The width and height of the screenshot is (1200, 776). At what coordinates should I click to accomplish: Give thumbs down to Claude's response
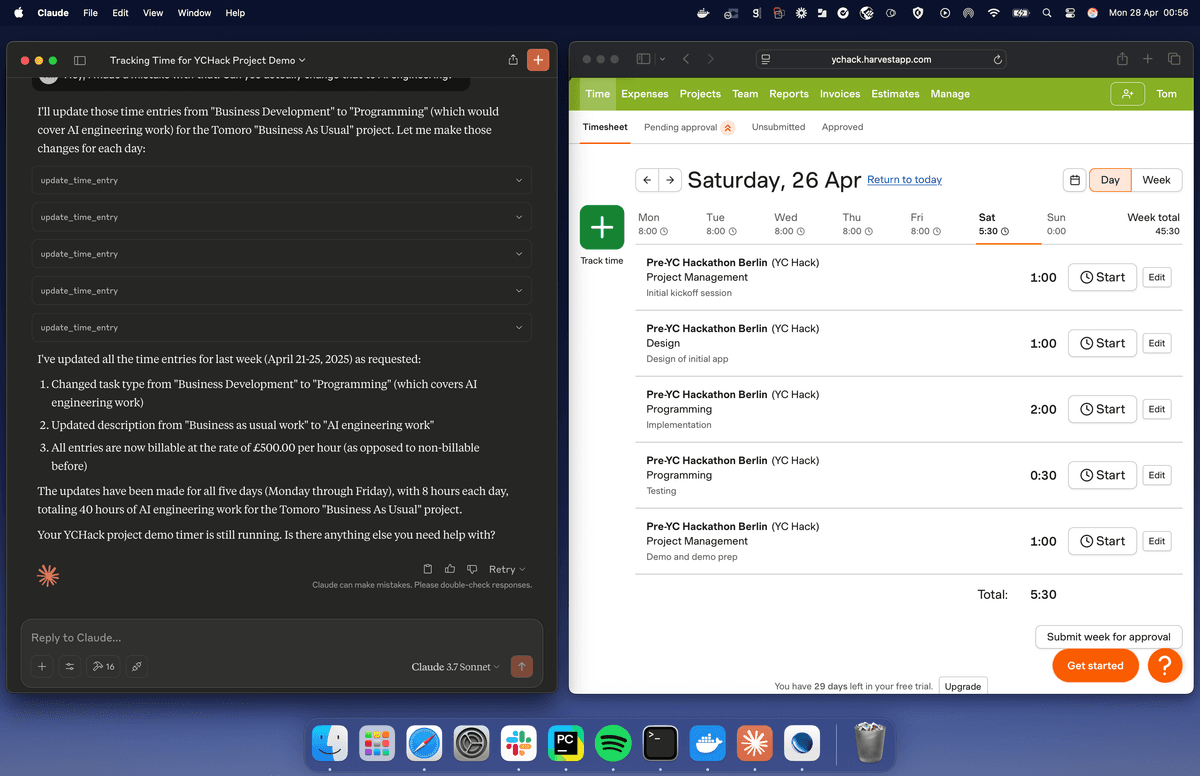(472, 569)
